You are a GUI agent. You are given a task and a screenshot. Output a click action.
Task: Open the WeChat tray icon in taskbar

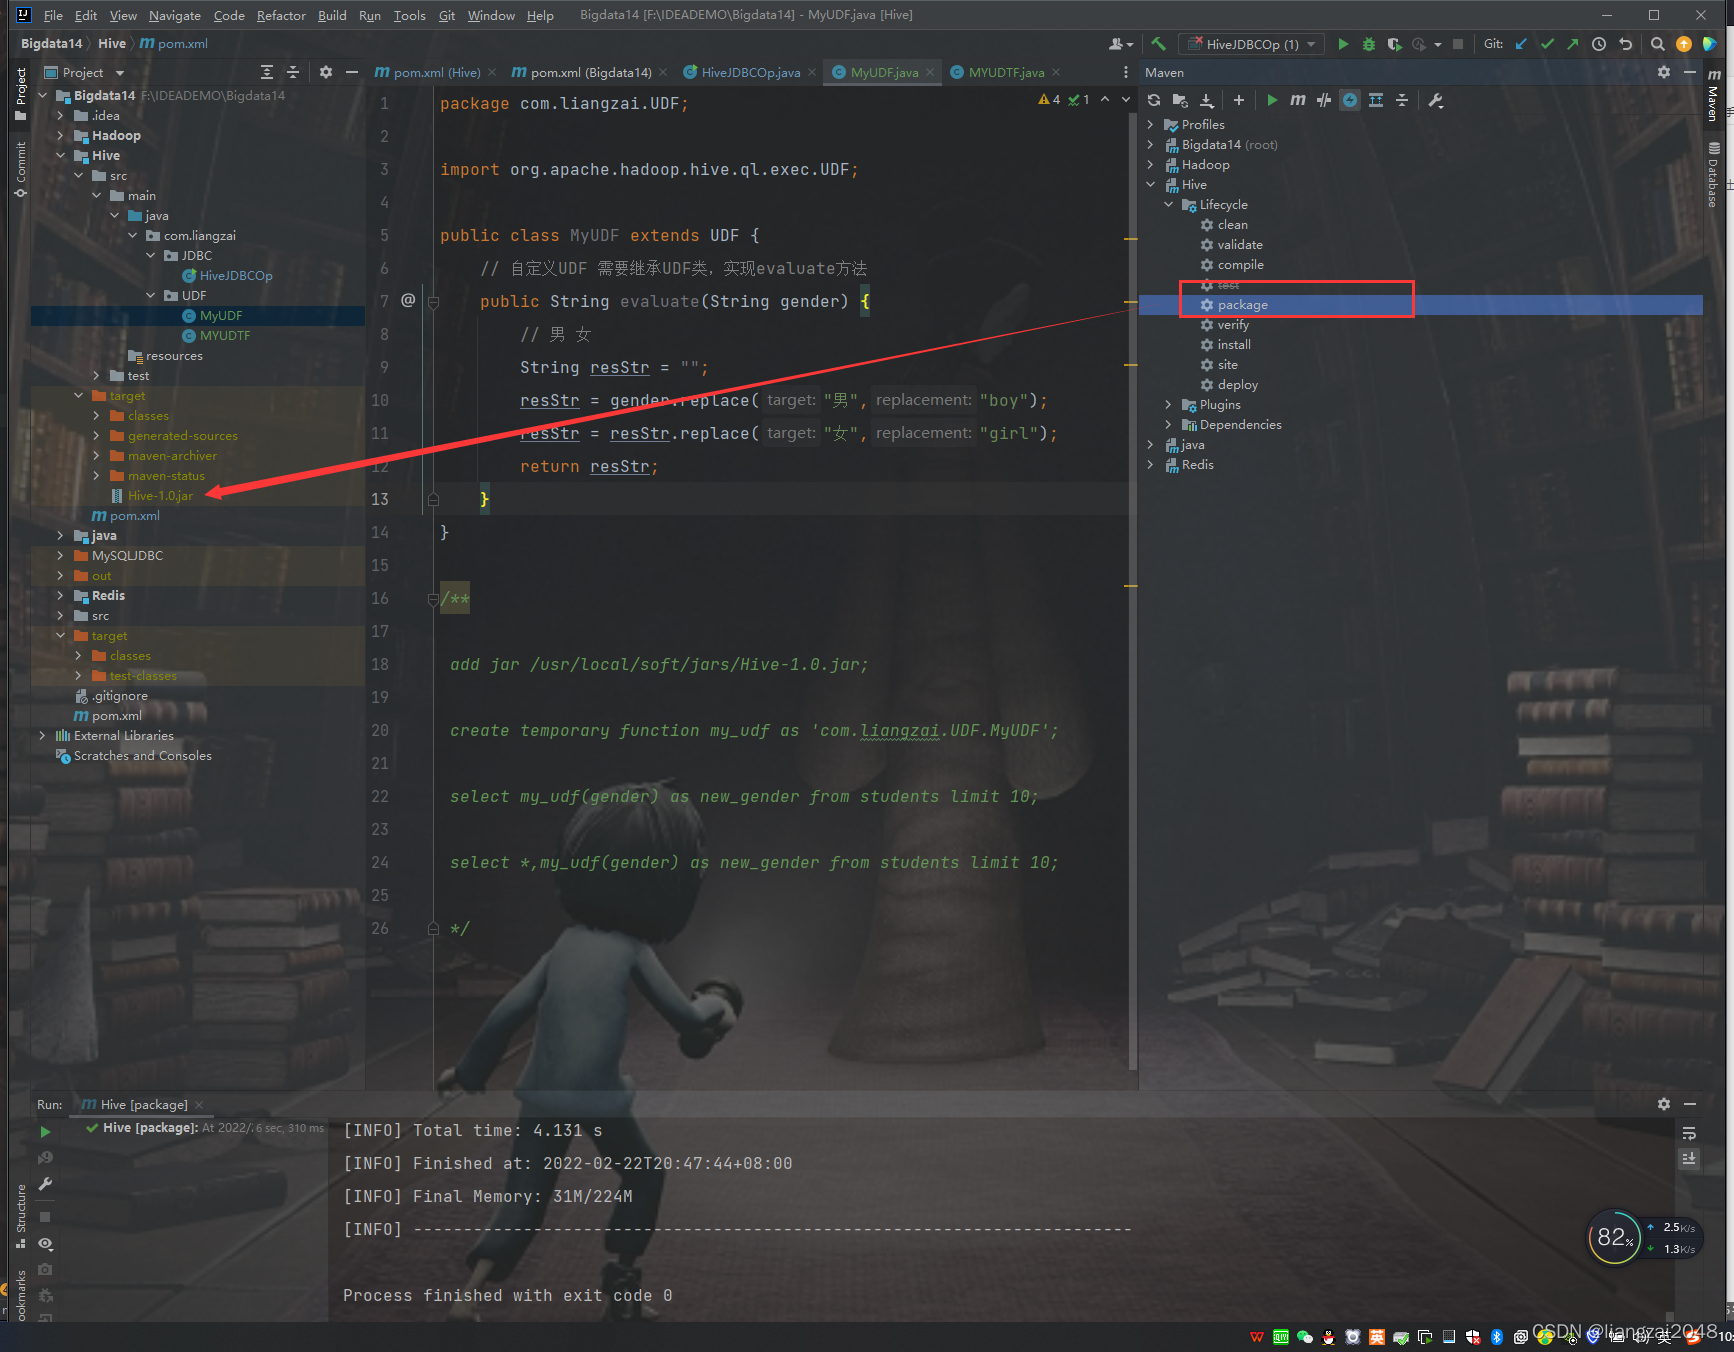point(1305,1337)
